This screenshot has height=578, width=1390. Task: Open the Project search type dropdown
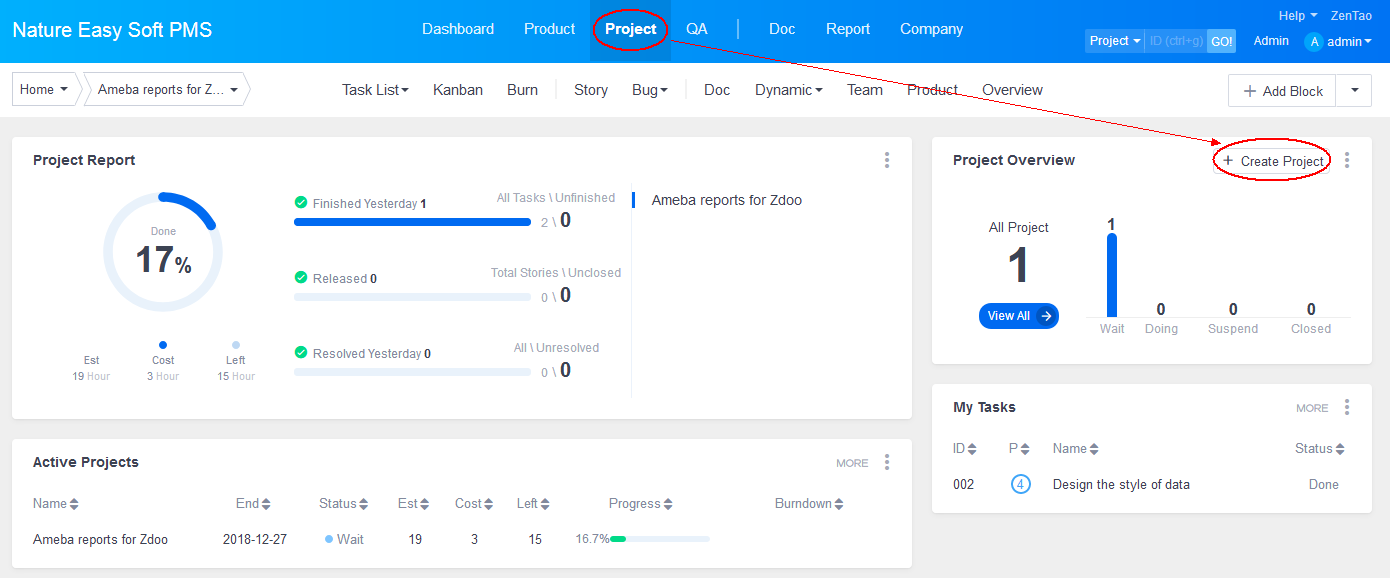[1115, 41]
